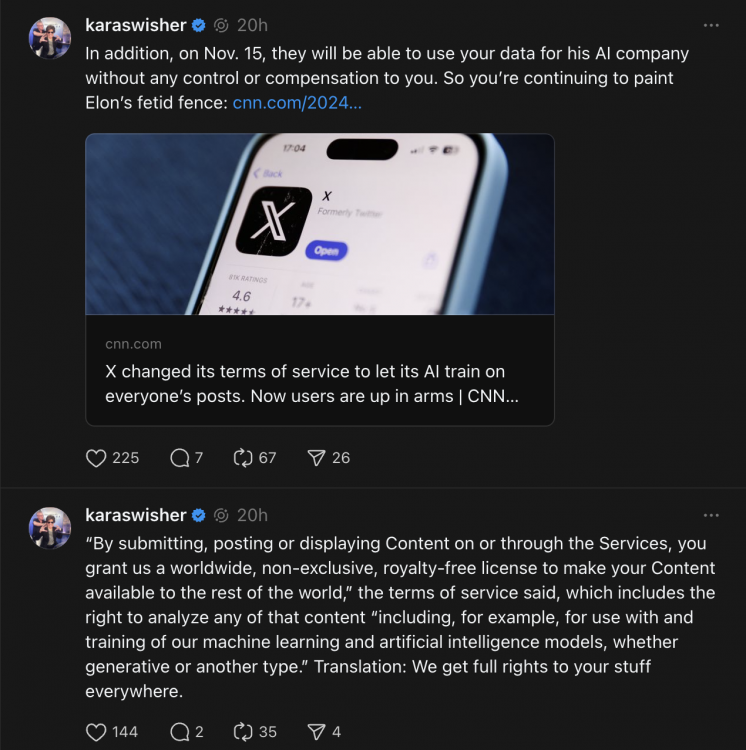746x750 pixels.
Task: Click the fediverse icon on first post
Action: (222, 25)
